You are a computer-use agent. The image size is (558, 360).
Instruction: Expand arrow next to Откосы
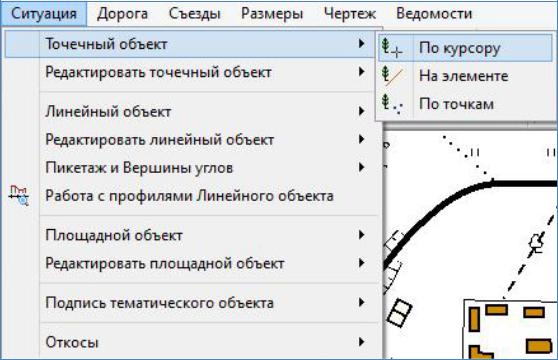(x=362, y=342)
